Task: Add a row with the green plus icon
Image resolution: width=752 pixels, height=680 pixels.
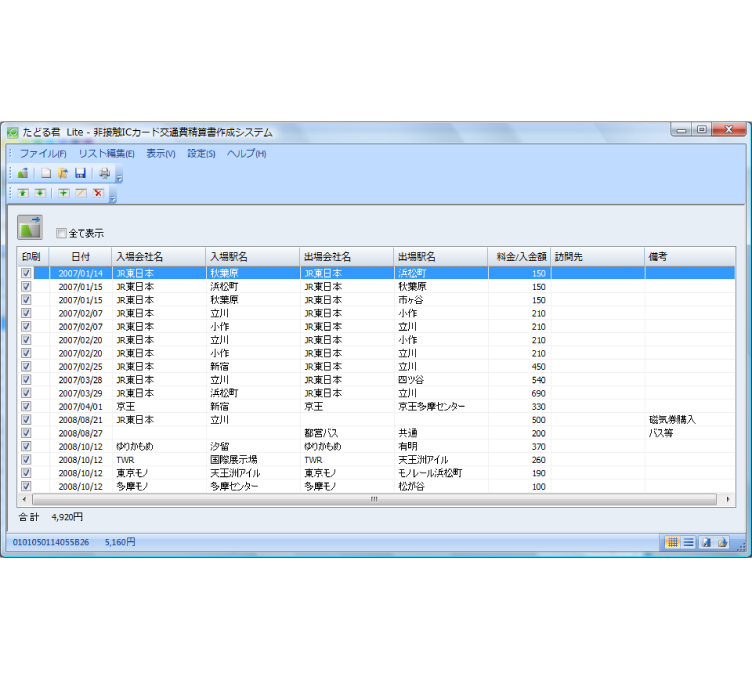Action: tap(63, 193)
